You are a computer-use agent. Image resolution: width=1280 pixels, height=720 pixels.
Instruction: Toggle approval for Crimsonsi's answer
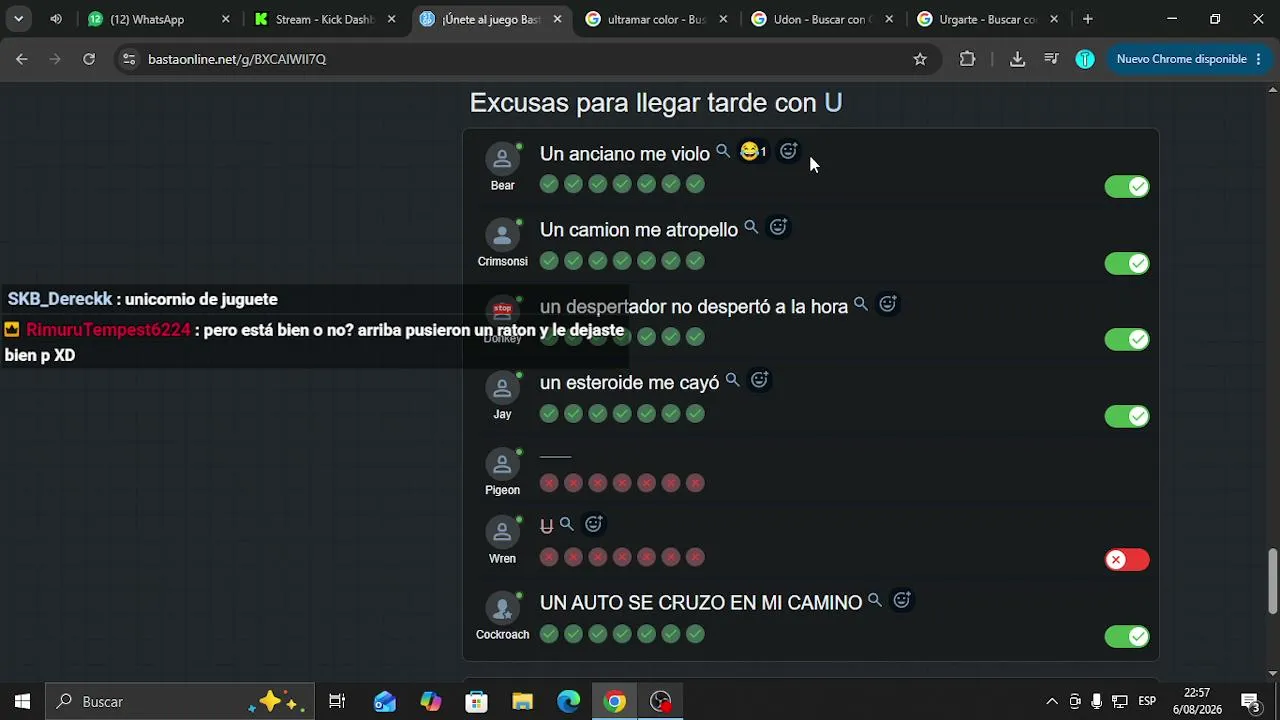tap(1127, 263)
